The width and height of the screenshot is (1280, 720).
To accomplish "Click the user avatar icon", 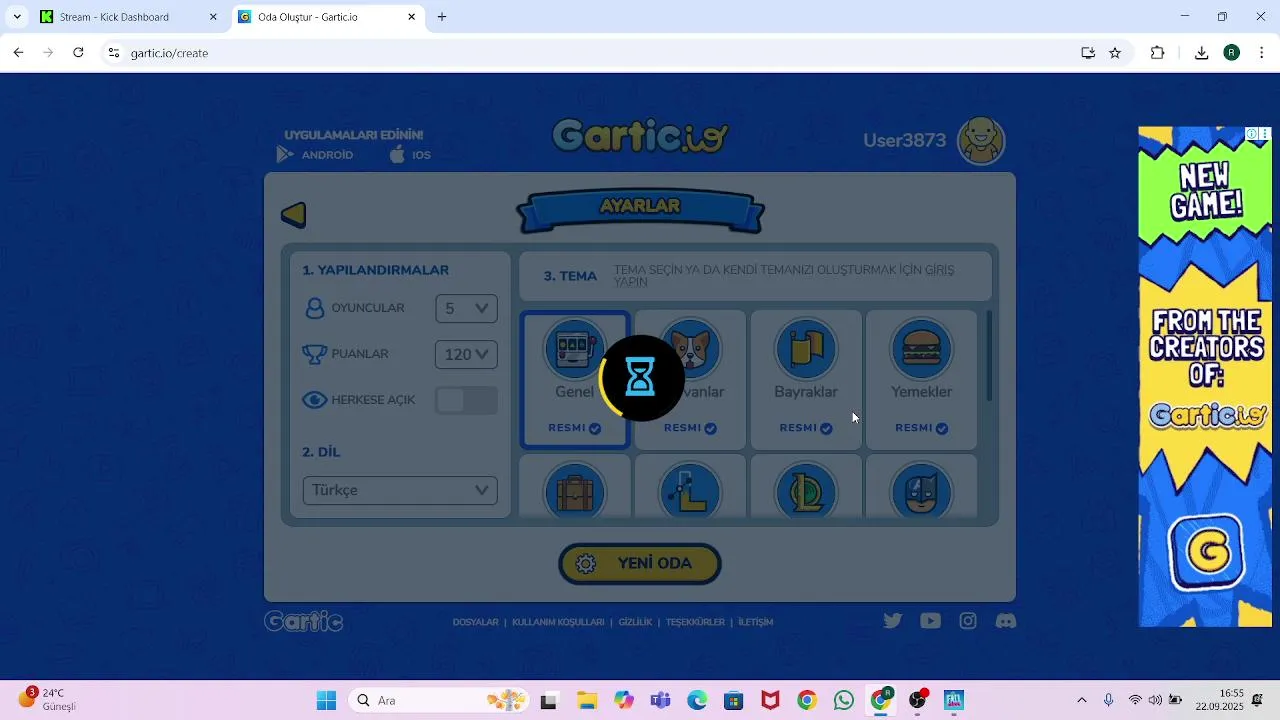I will click(x=981, y=140).
